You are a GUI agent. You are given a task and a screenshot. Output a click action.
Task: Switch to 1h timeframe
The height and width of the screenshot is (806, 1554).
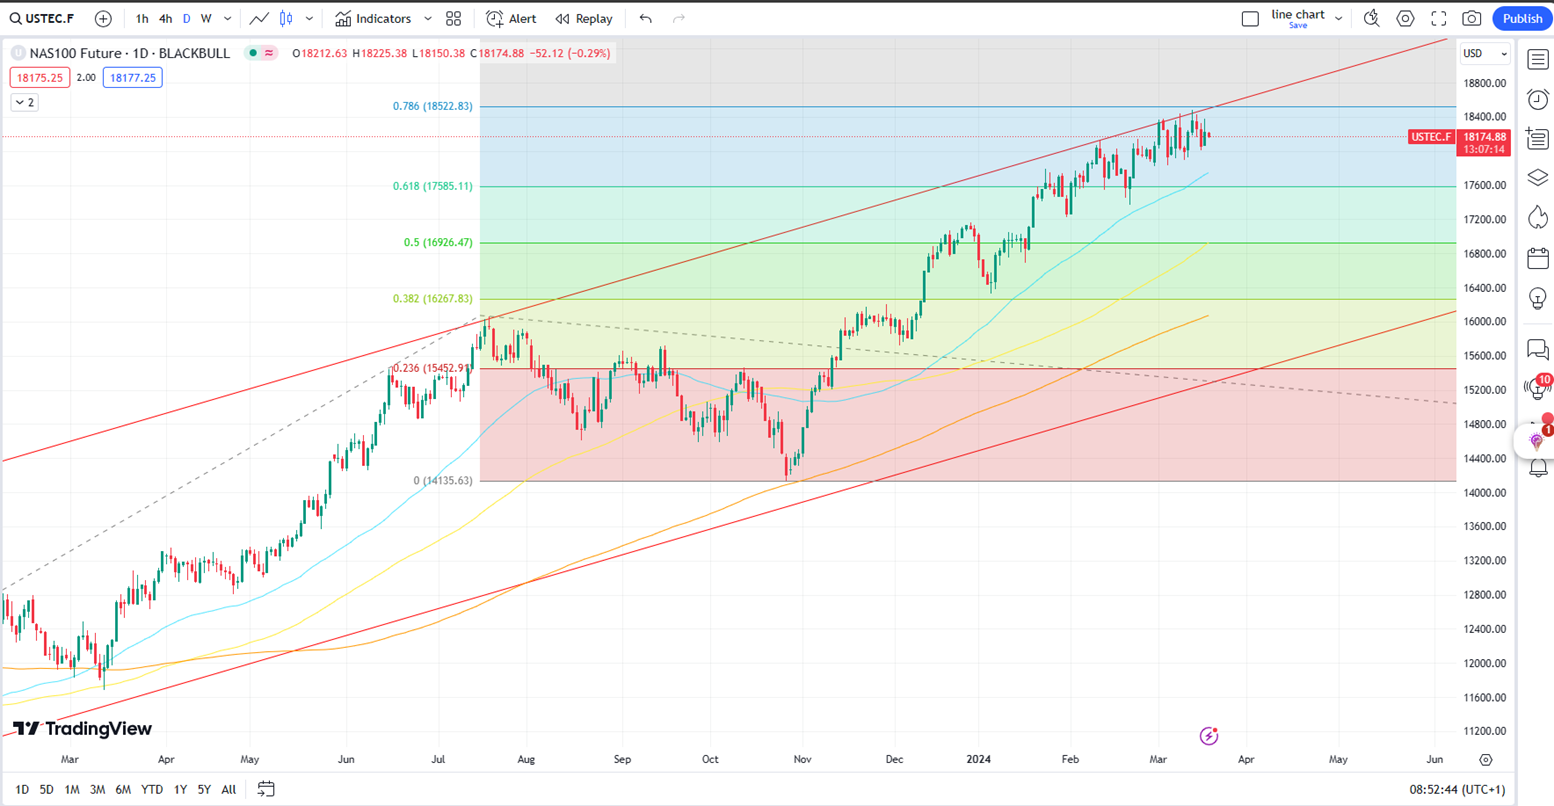point(142,19)
